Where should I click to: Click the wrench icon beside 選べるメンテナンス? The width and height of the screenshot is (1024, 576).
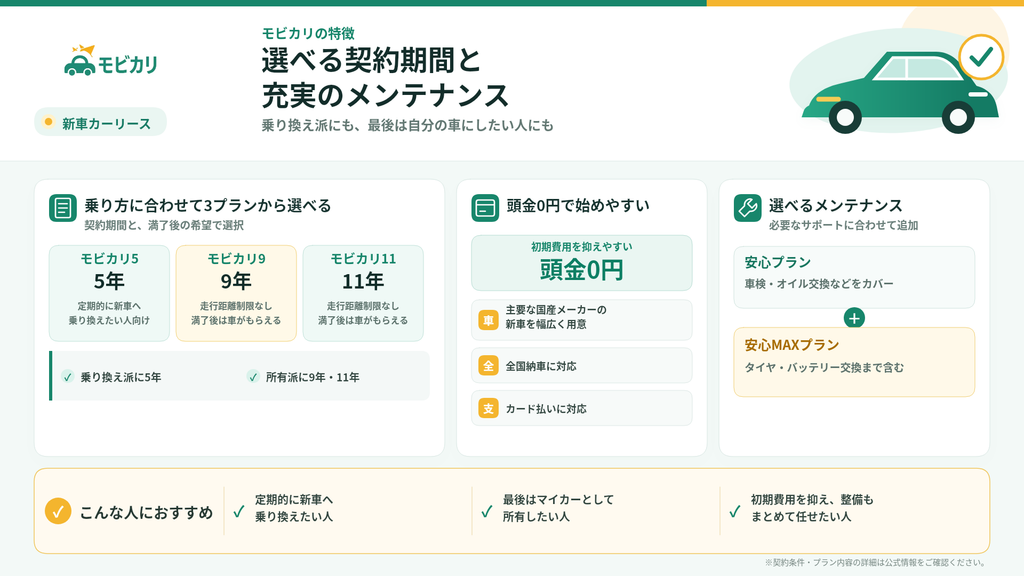[x=747, y=208]
